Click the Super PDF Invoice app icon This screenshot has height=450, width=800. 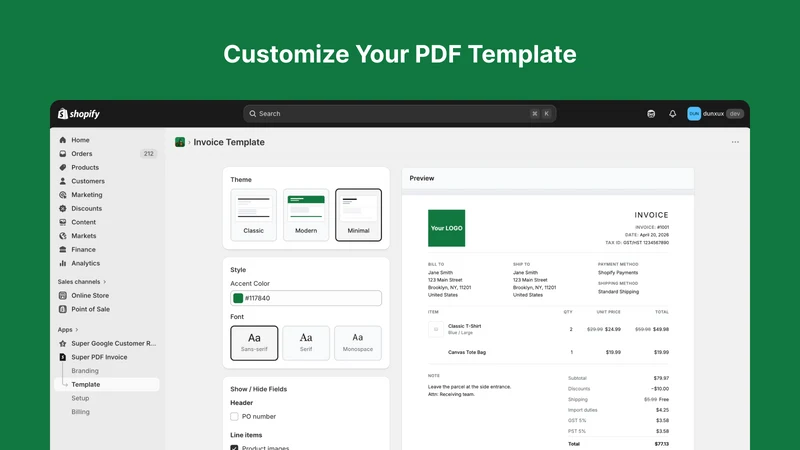(x=63, y=357)
